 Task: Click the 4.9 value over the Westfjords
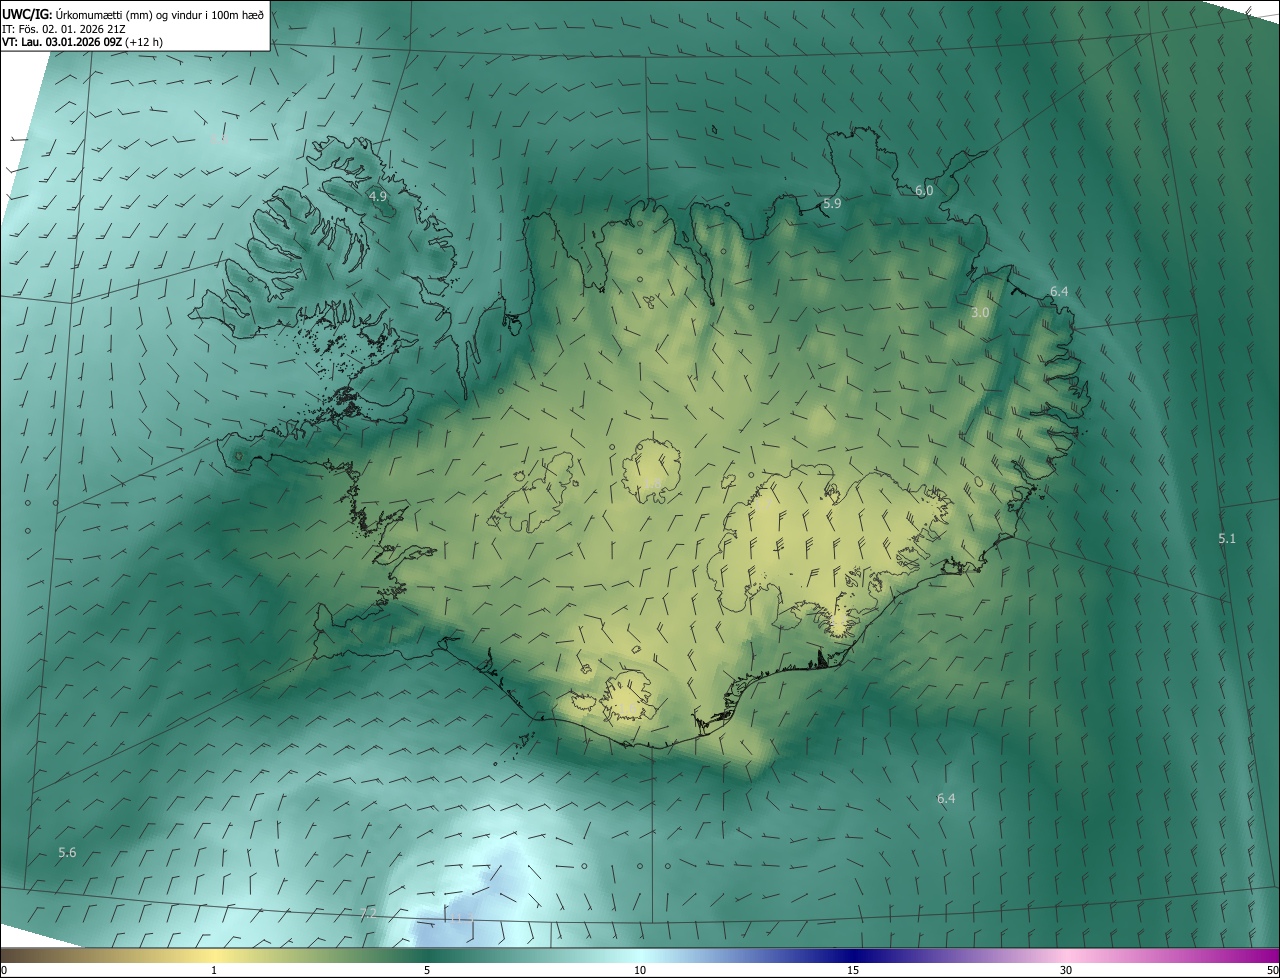tap(378, 197)
